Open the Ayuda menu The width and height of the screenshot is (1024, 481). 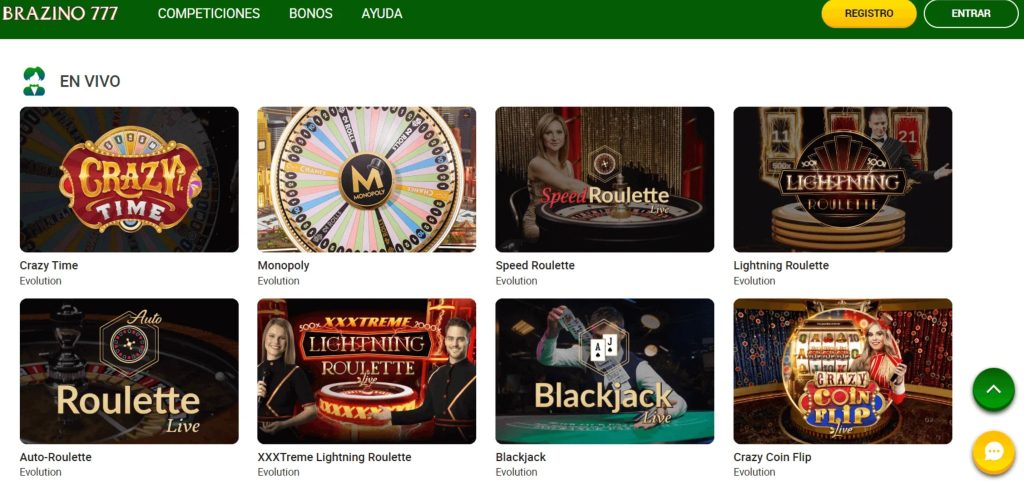coord(382,14)
